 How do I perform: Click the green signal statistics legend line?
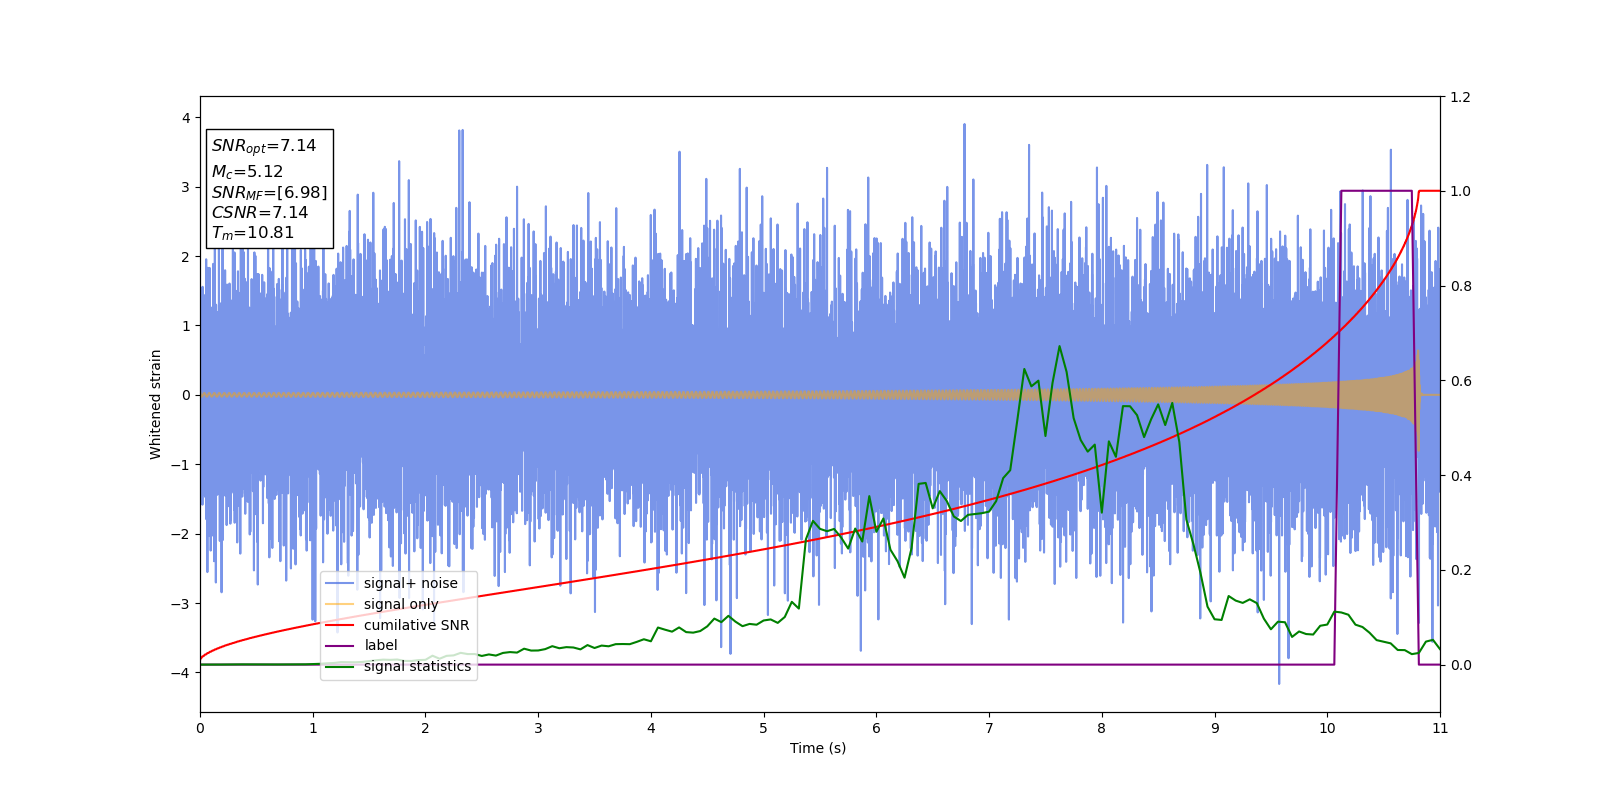(x=340, y=666)
